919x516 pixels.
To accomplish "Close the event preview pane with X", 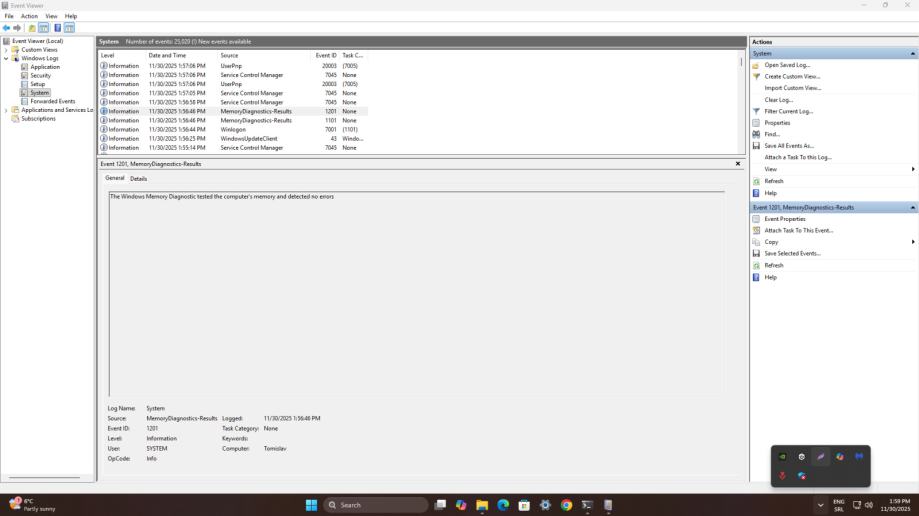I will pyautogui.click(x=738, y=164).
